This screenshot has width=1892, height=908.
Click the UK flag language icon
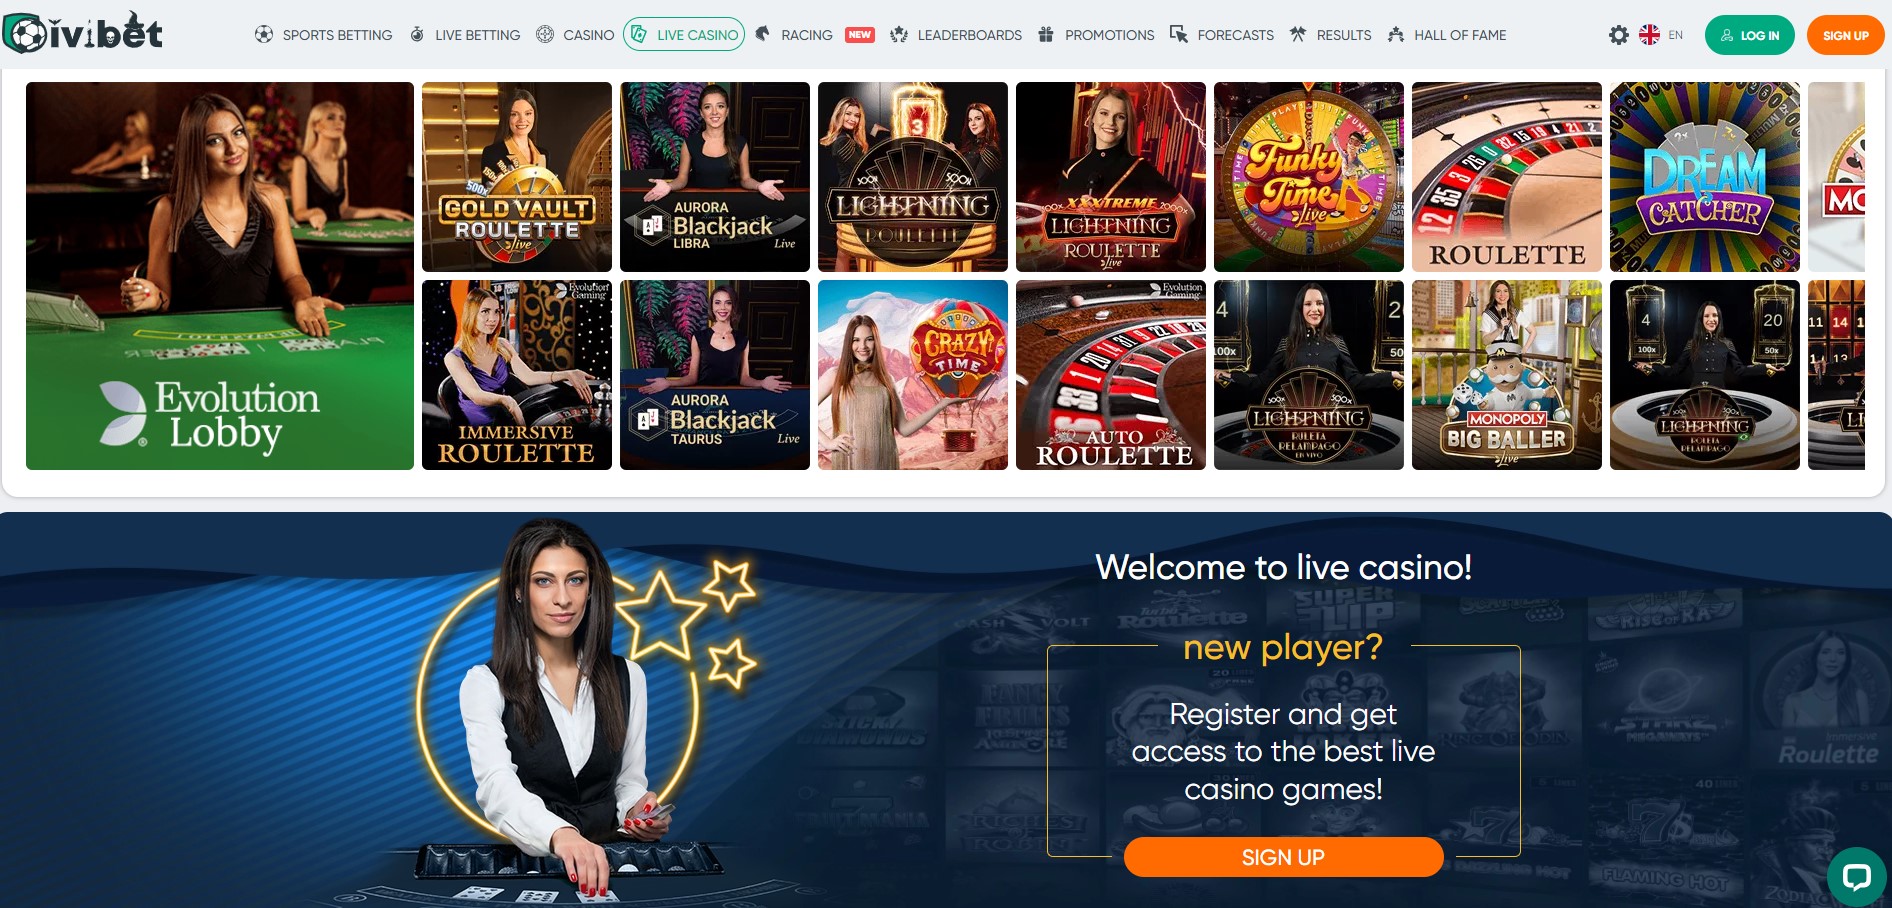1649,35
